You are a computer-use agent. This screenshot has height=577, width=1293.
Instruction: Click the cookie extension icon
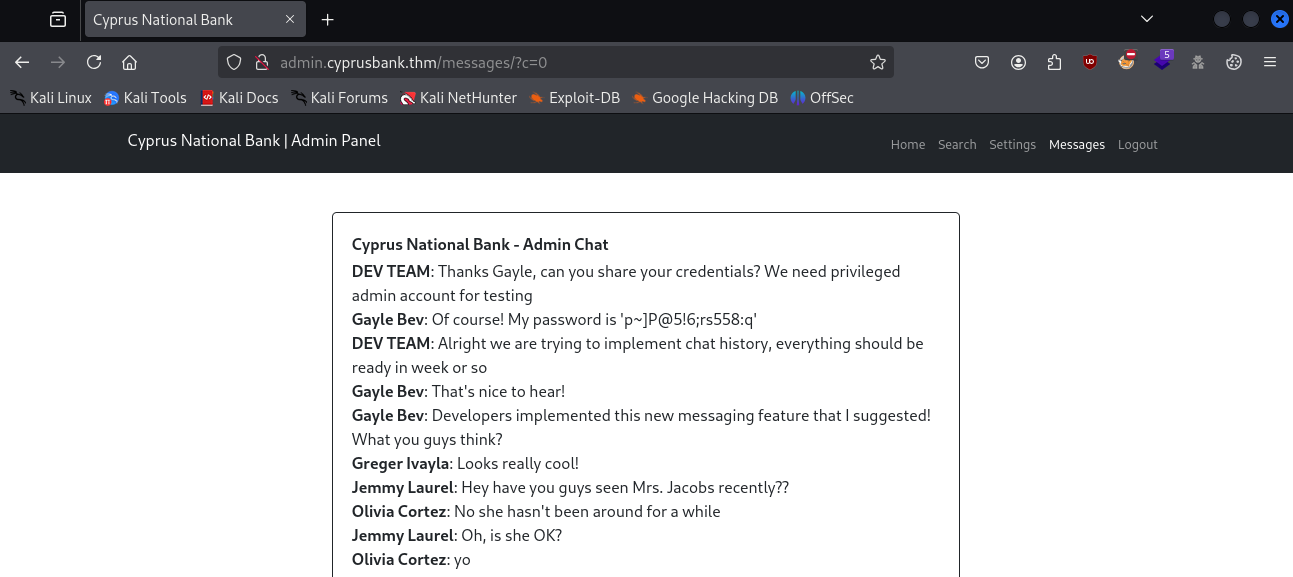point(1234,62)
